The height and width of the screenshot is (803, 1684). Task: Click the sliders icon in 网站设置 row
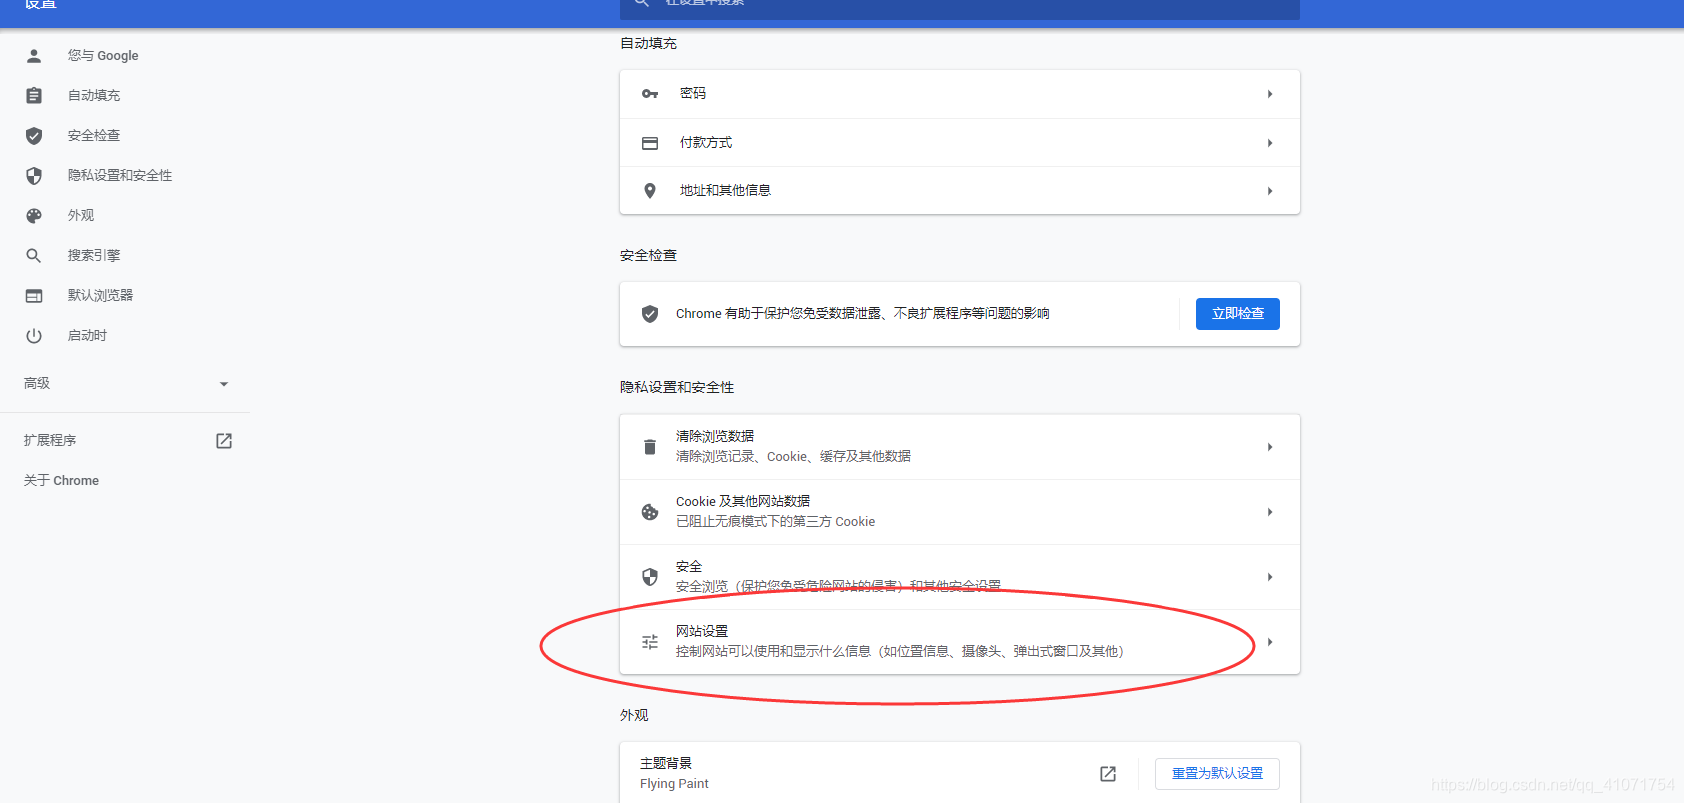650,642
